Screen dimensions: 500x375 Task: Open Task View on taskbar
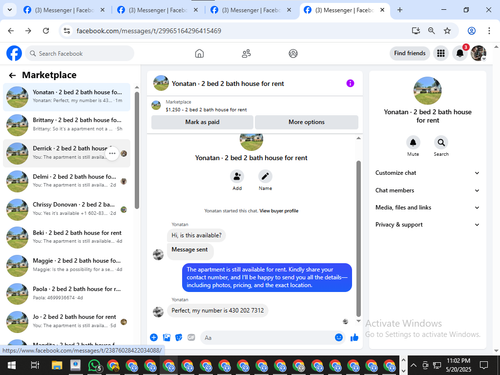pyautogui.click(x=35, y=365)
